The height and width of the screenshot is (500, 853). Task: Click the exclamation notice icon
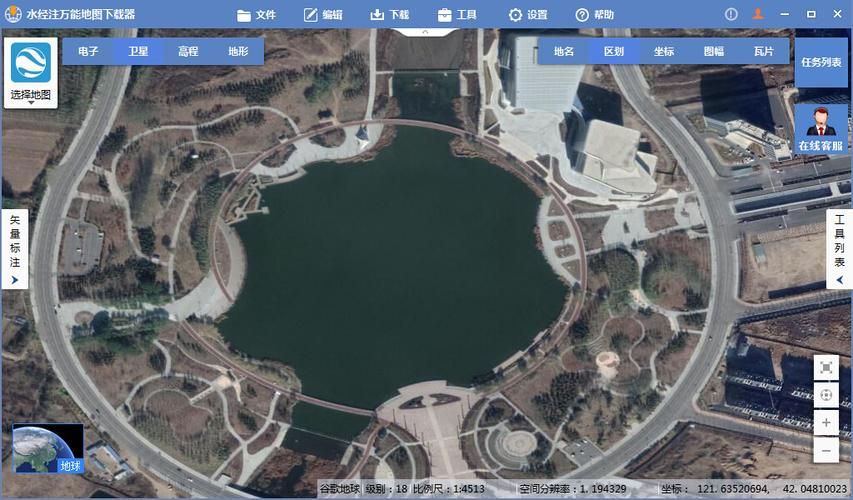(x=731, y=15)
